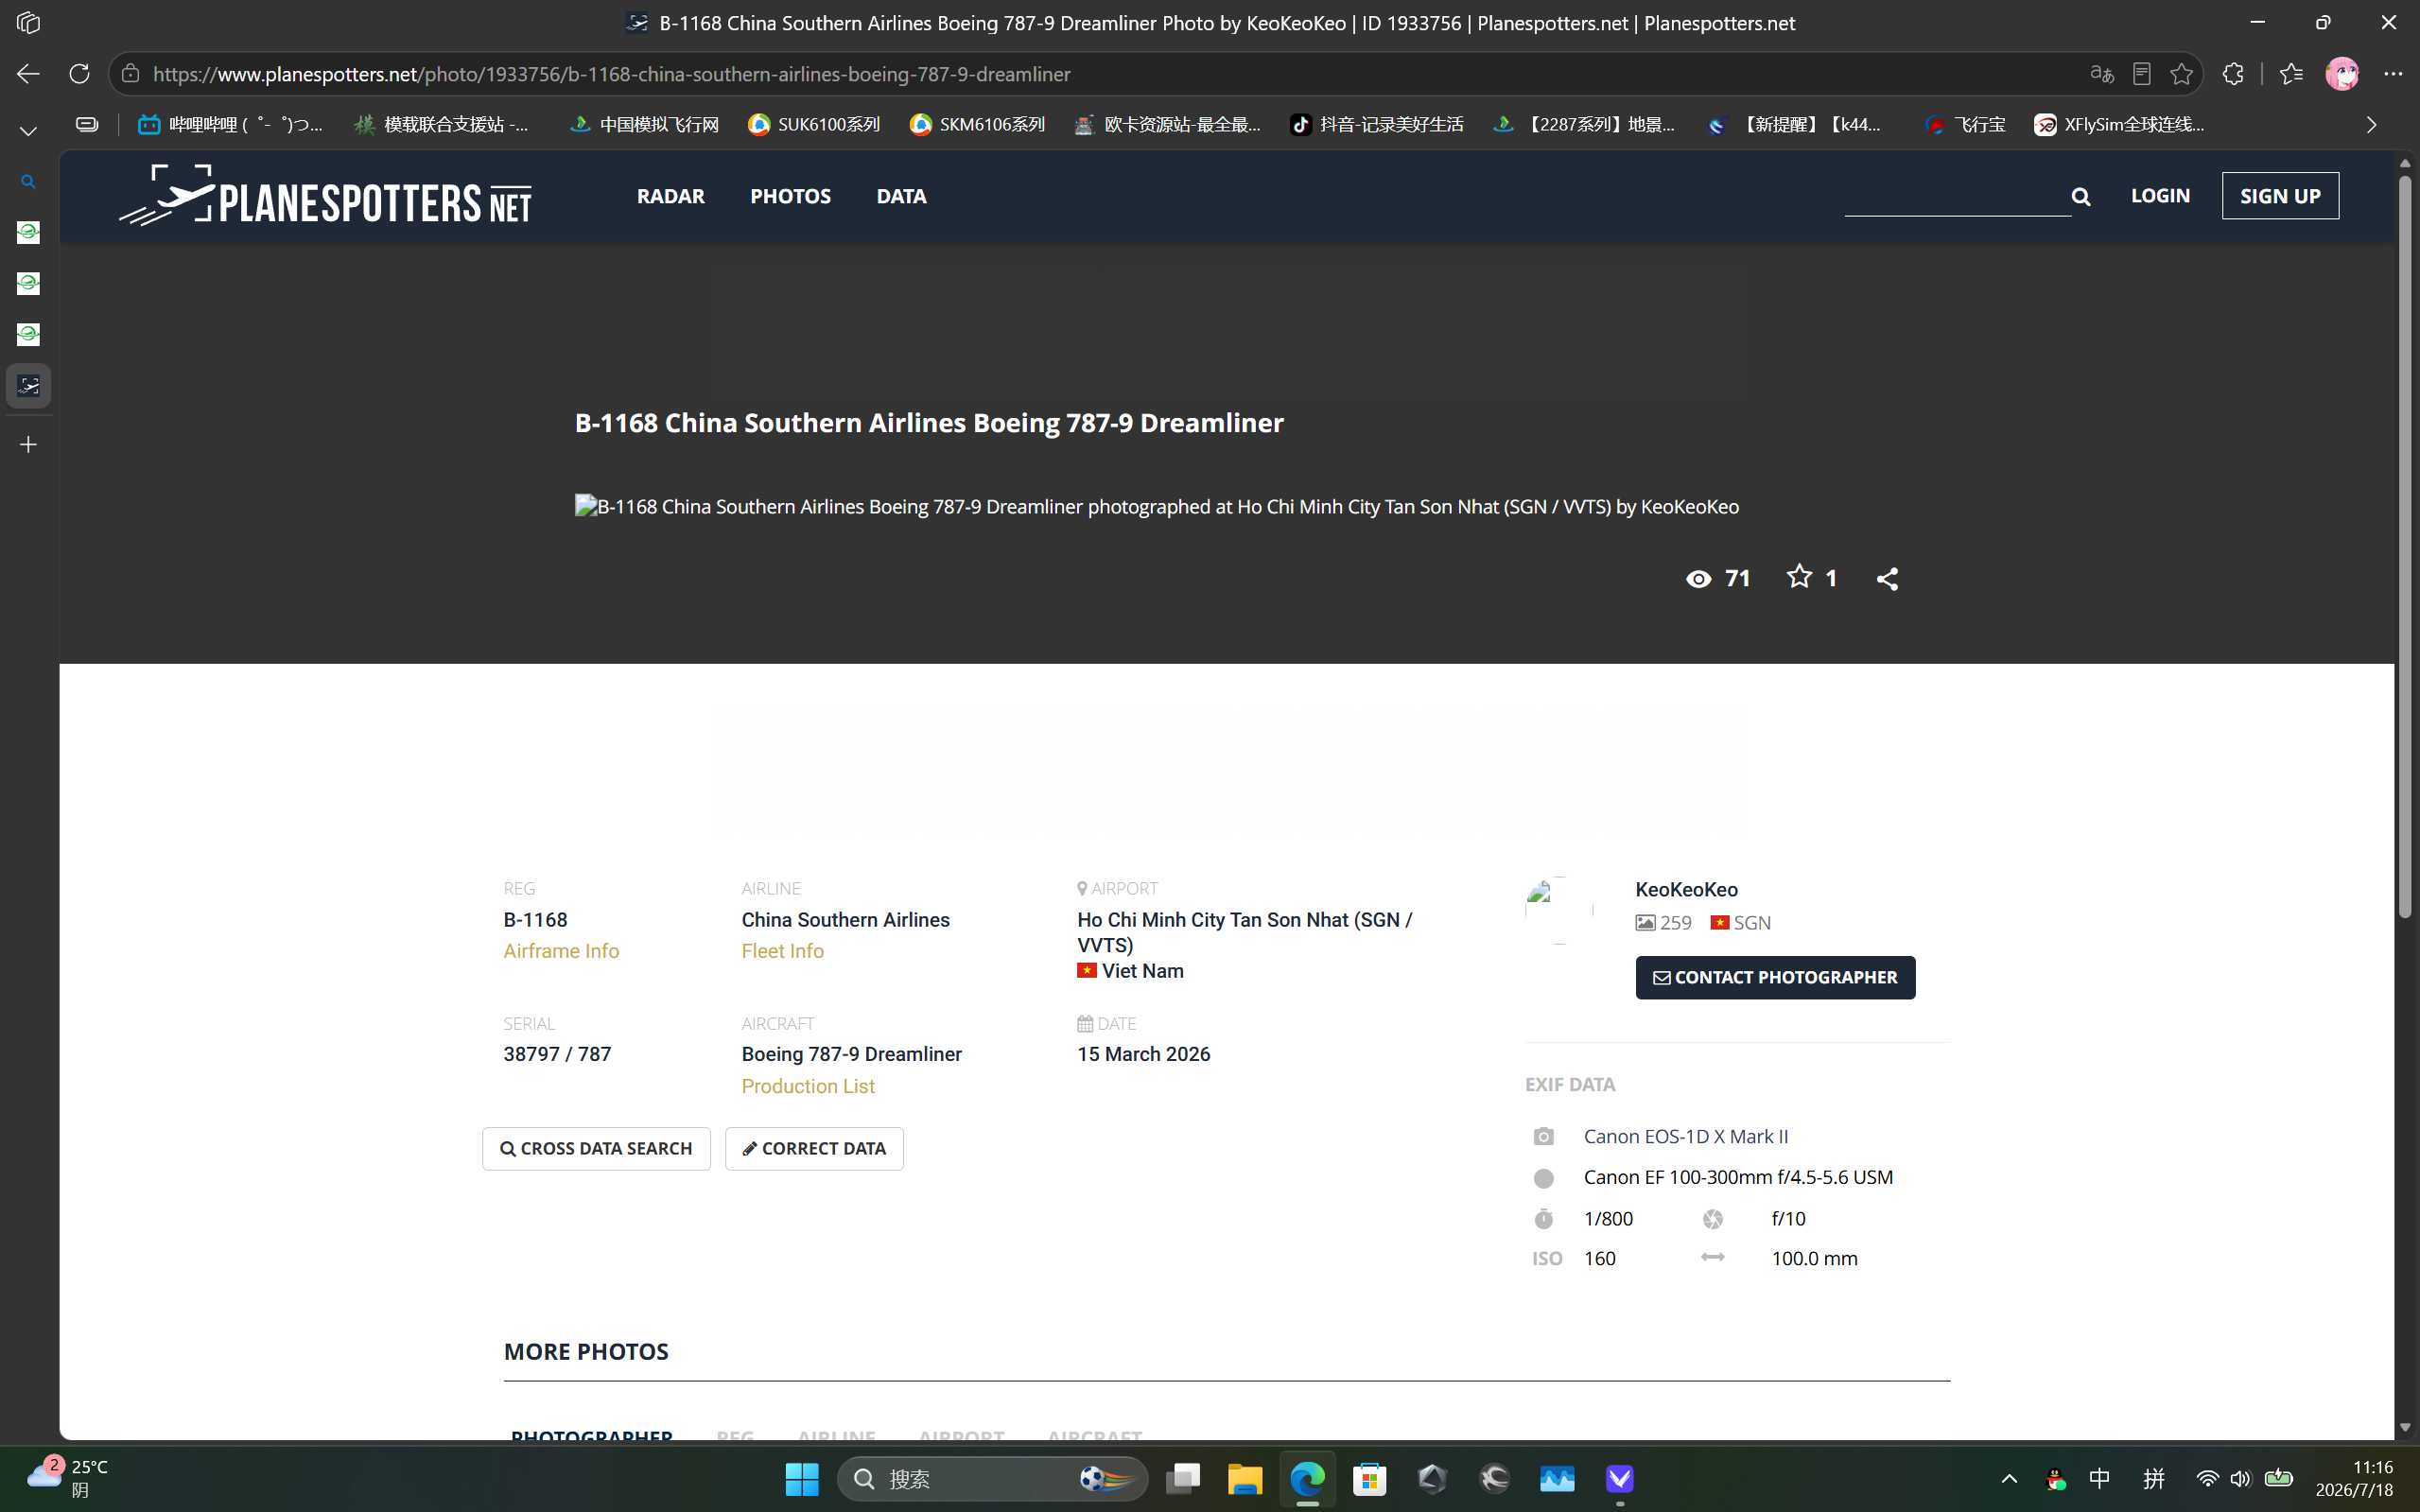Click the CONTACT PHOTOGRAPHER button
Image resolution: width=2420 pixels, height=1512 pixels.
tap(1775, 977)
